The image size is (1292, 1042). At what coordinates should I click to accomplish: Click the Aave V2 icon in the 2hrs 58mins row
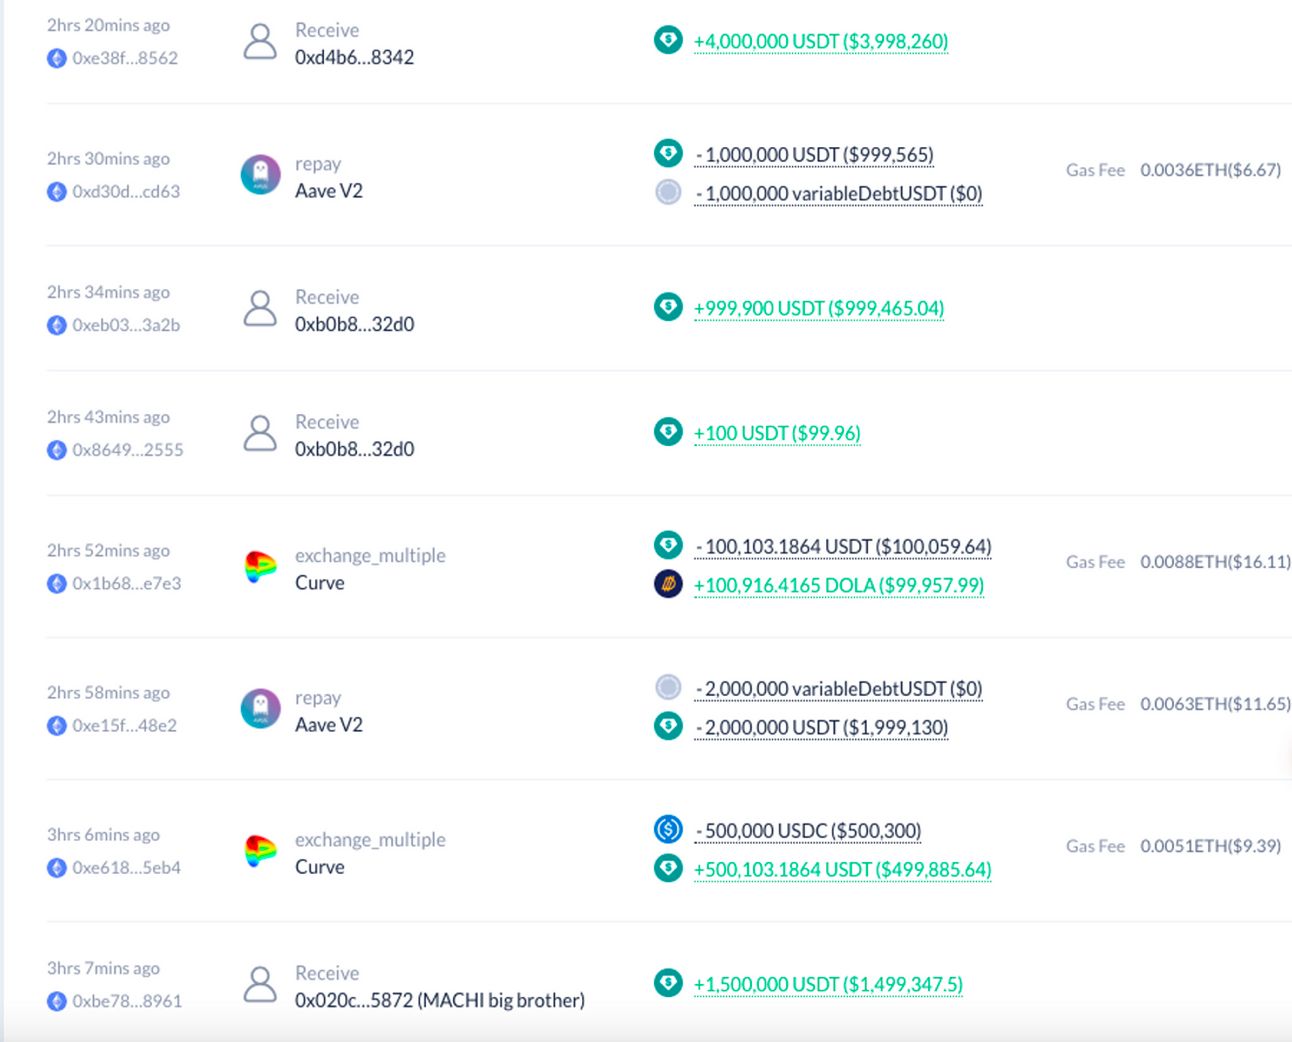pyautogui.click(x=260, y=709)
